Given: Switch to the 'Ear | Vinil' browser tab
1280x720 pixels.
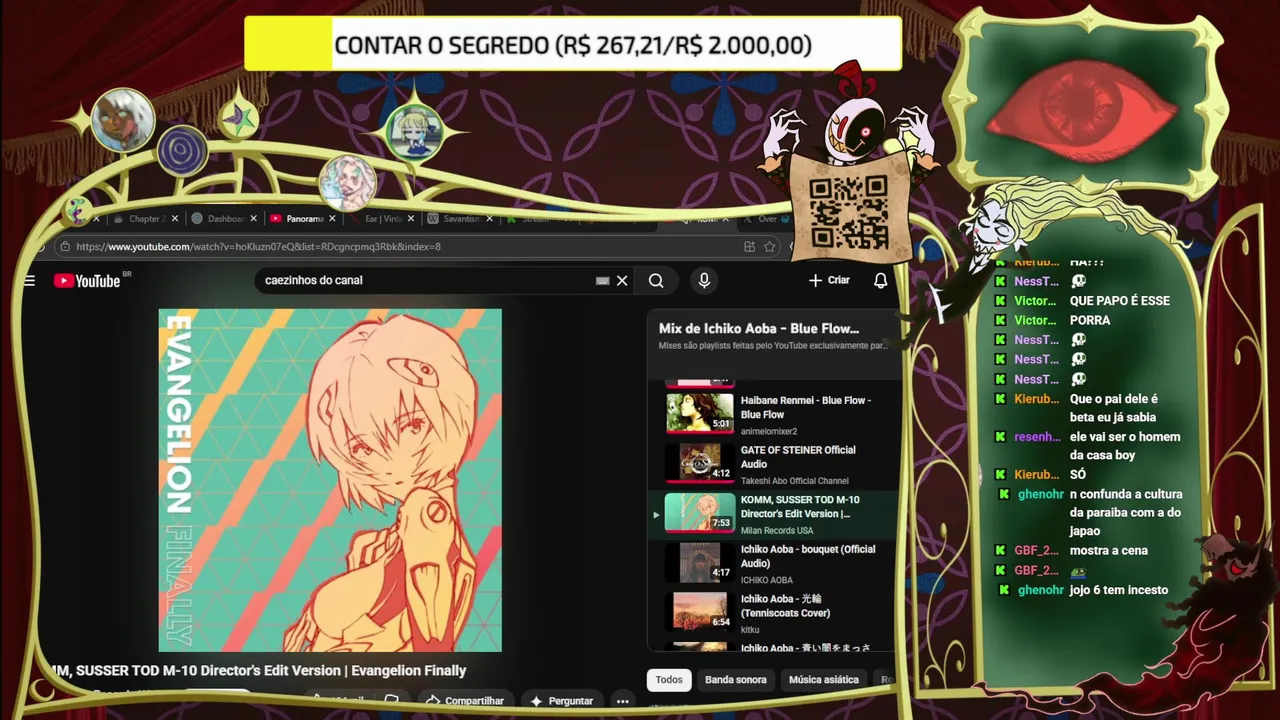Looking at the screenshot, I should pos(382,218).
